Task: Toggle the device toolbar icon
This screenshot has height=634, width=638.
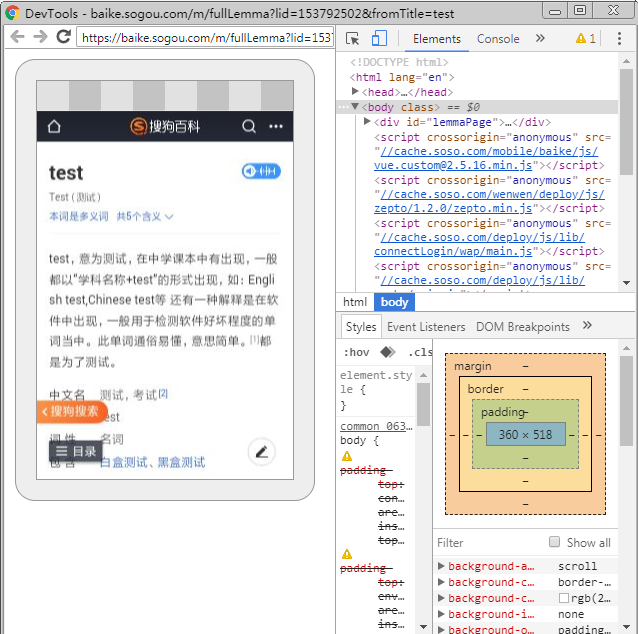Action: [379, 38]
